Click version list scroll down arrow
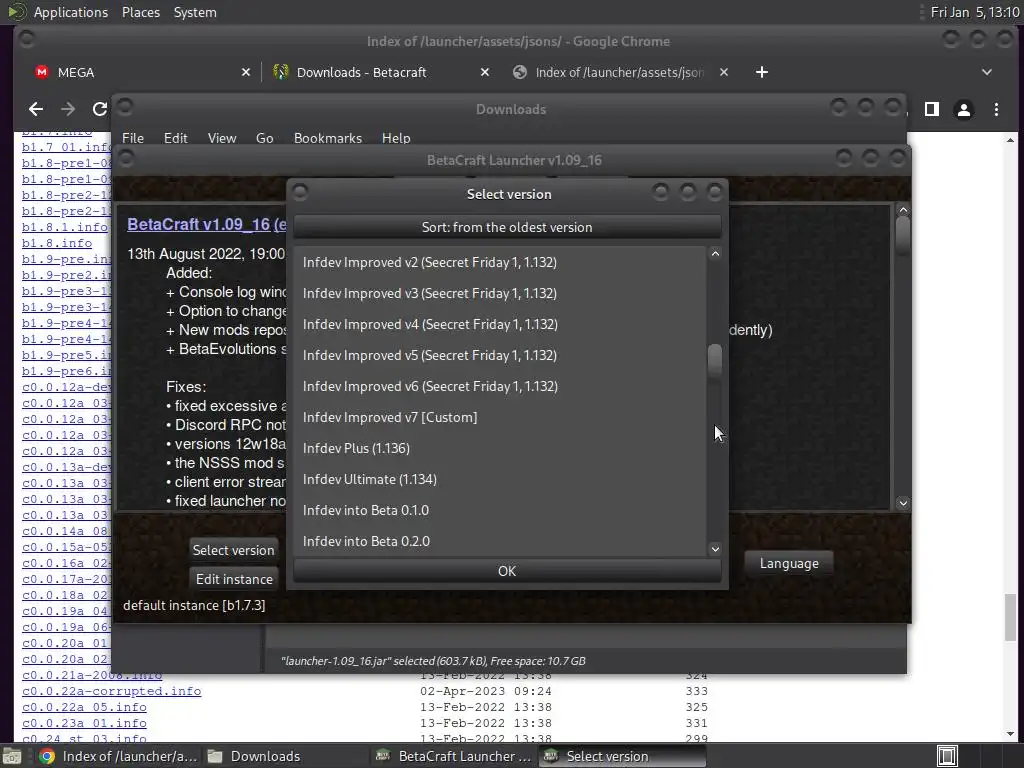Viewport: 1024px width, 768px height. [715, 549]
